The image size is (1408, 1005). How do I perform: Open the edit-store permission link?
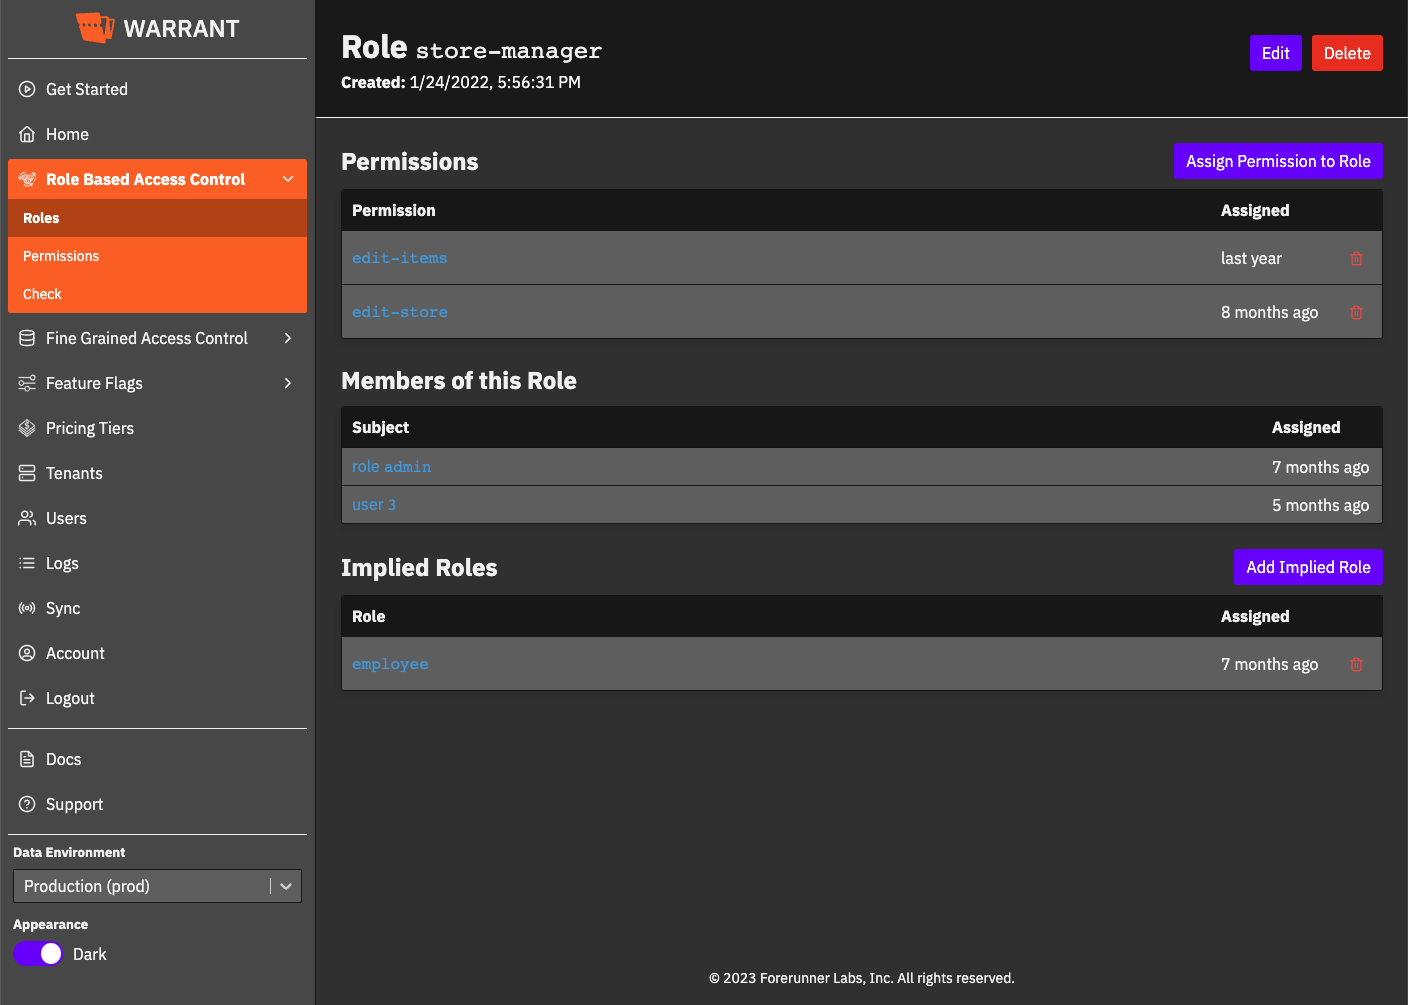[399, 313]
